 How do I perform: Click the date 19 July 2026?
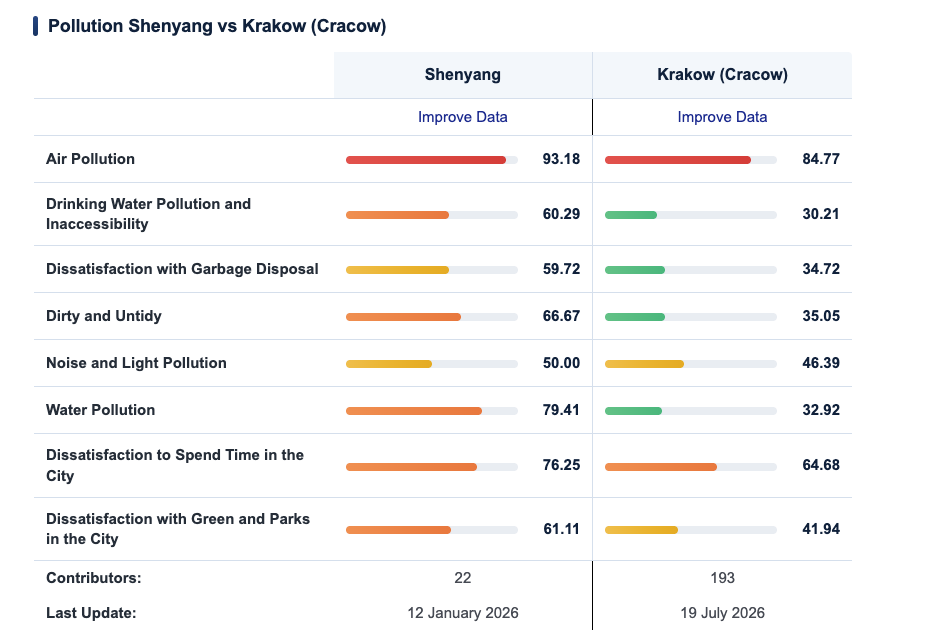pyautogui.click(x=722, y=614)
